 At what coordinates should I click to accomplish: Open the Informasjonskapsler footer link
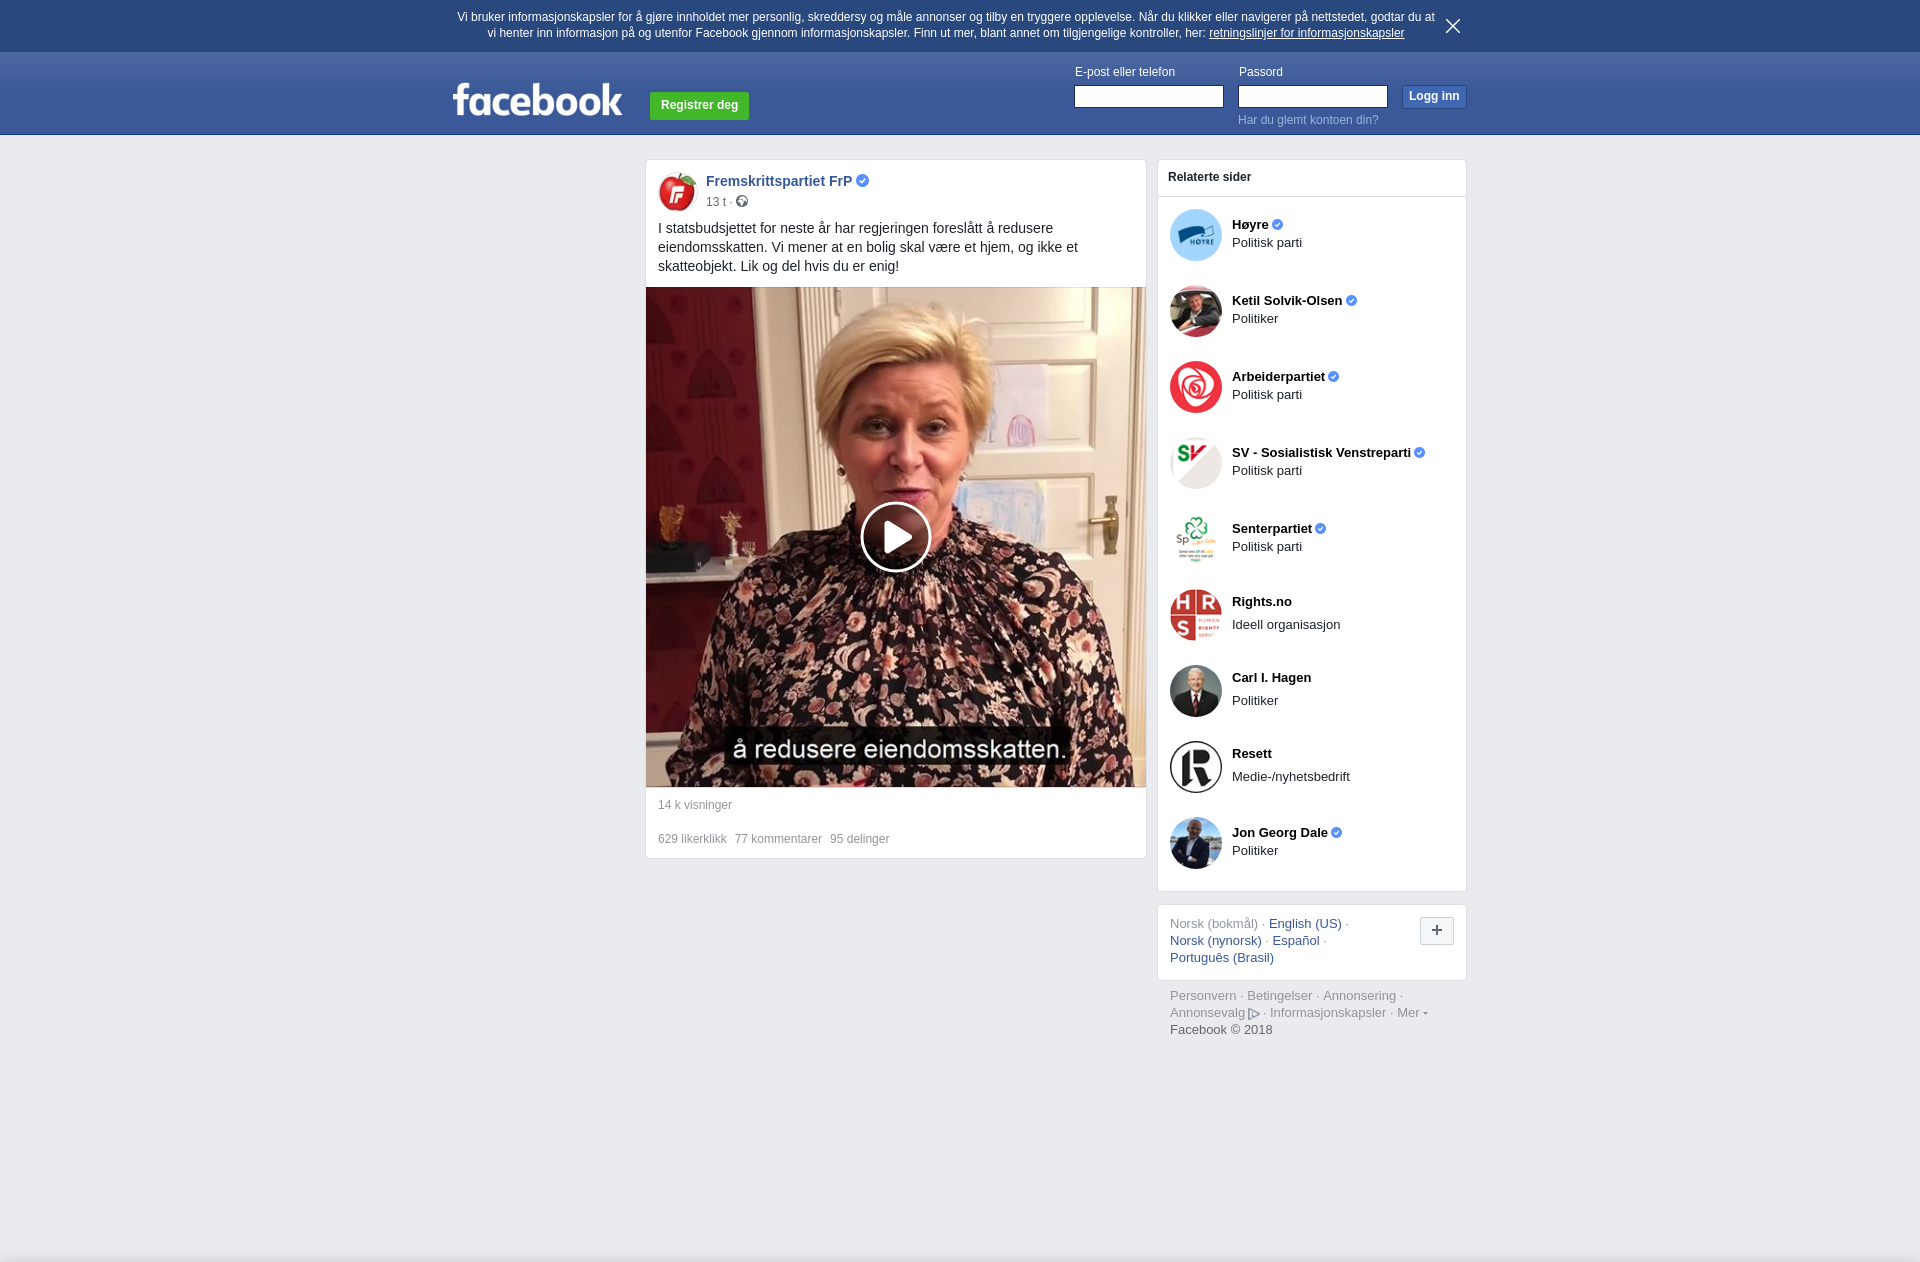pyautogui.click(x=1328, y=1013)
